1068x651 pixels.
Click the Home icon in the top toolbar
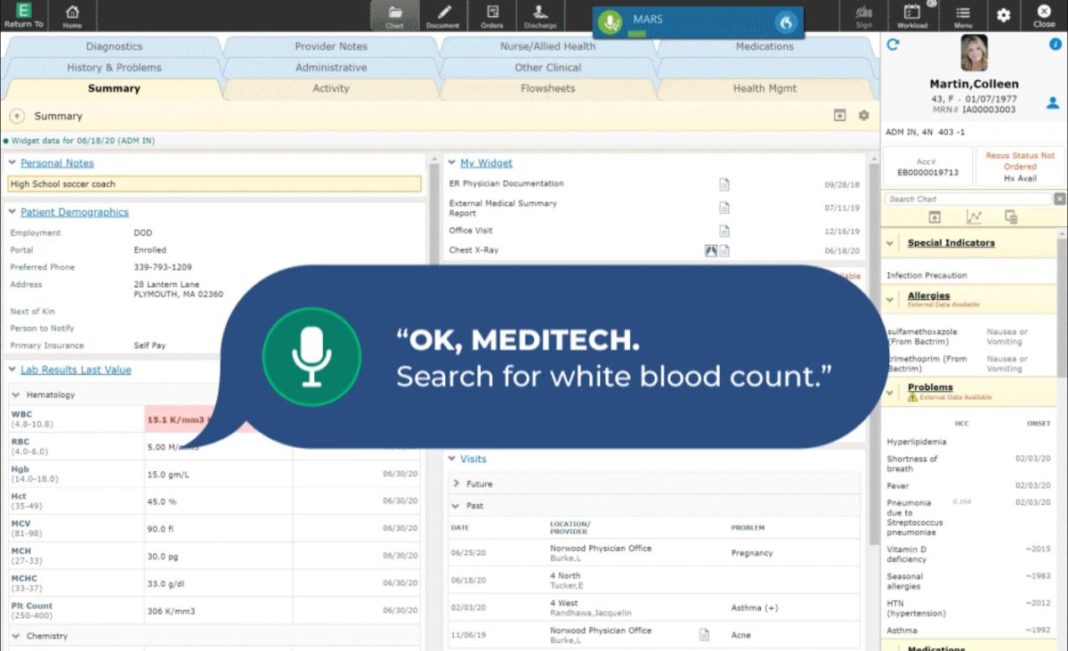coord(72,15)
